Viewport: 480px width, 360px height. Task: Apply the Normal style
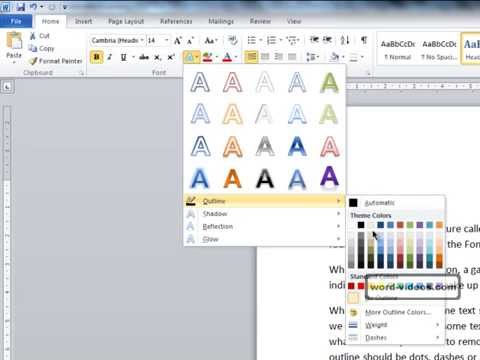pyautogui.click(x=398, y=50)
